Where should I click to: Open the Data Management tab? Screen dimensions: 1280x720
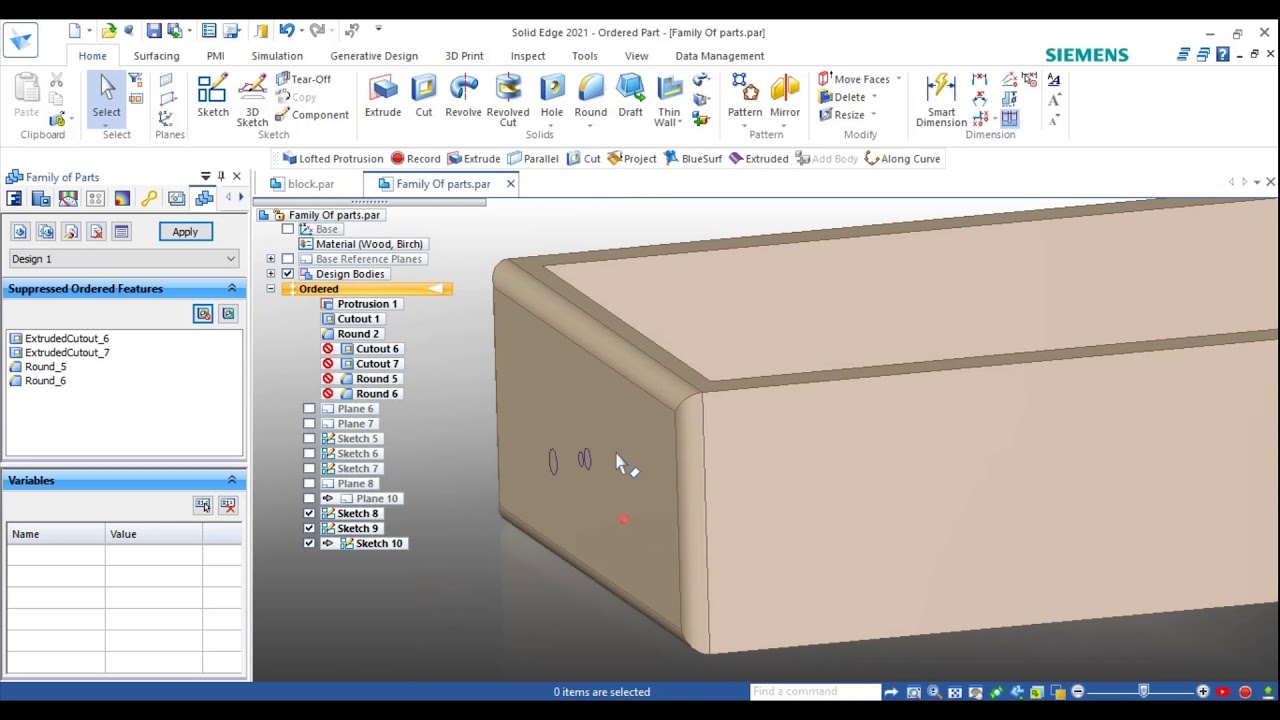tap(719, 56)
